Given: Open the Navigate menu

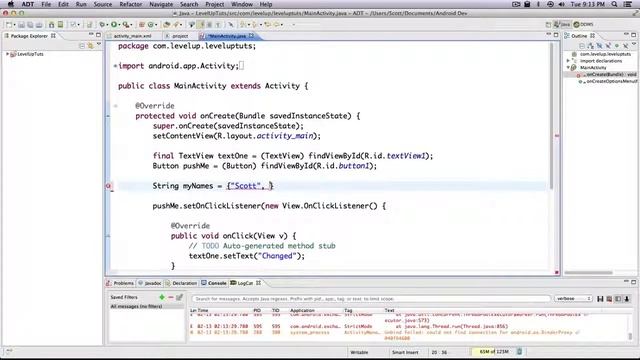Looking at the screenshot, I should (161, 4).
